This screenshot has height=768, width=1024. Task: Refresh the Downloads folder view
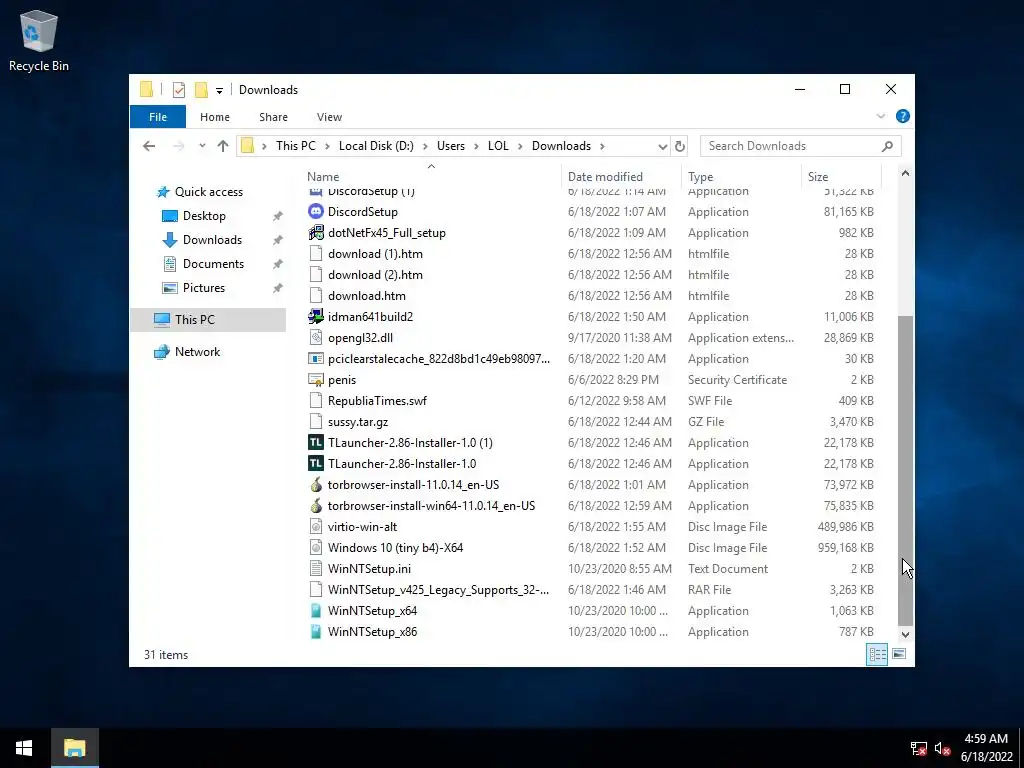(680, 146)
